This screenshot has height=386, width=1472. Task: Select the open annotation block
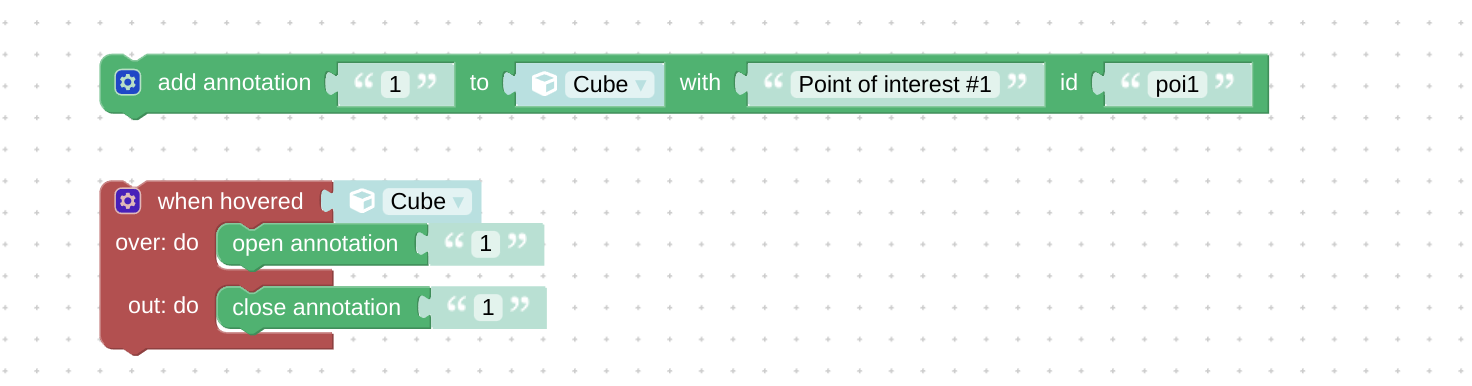coord(315,244)
